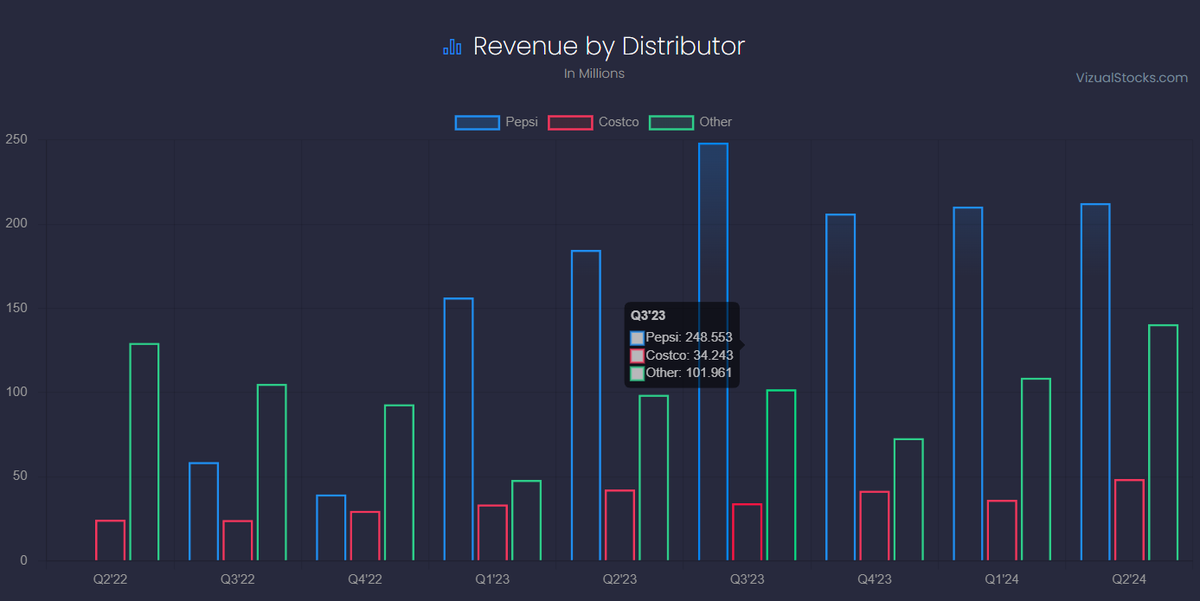Click the Other bar for Q2'23
This screenshot has height=601, width=1200.
tap(654, 478)
